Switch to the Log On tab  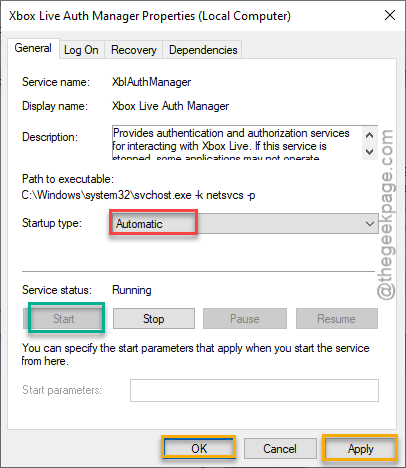point(82,50)
